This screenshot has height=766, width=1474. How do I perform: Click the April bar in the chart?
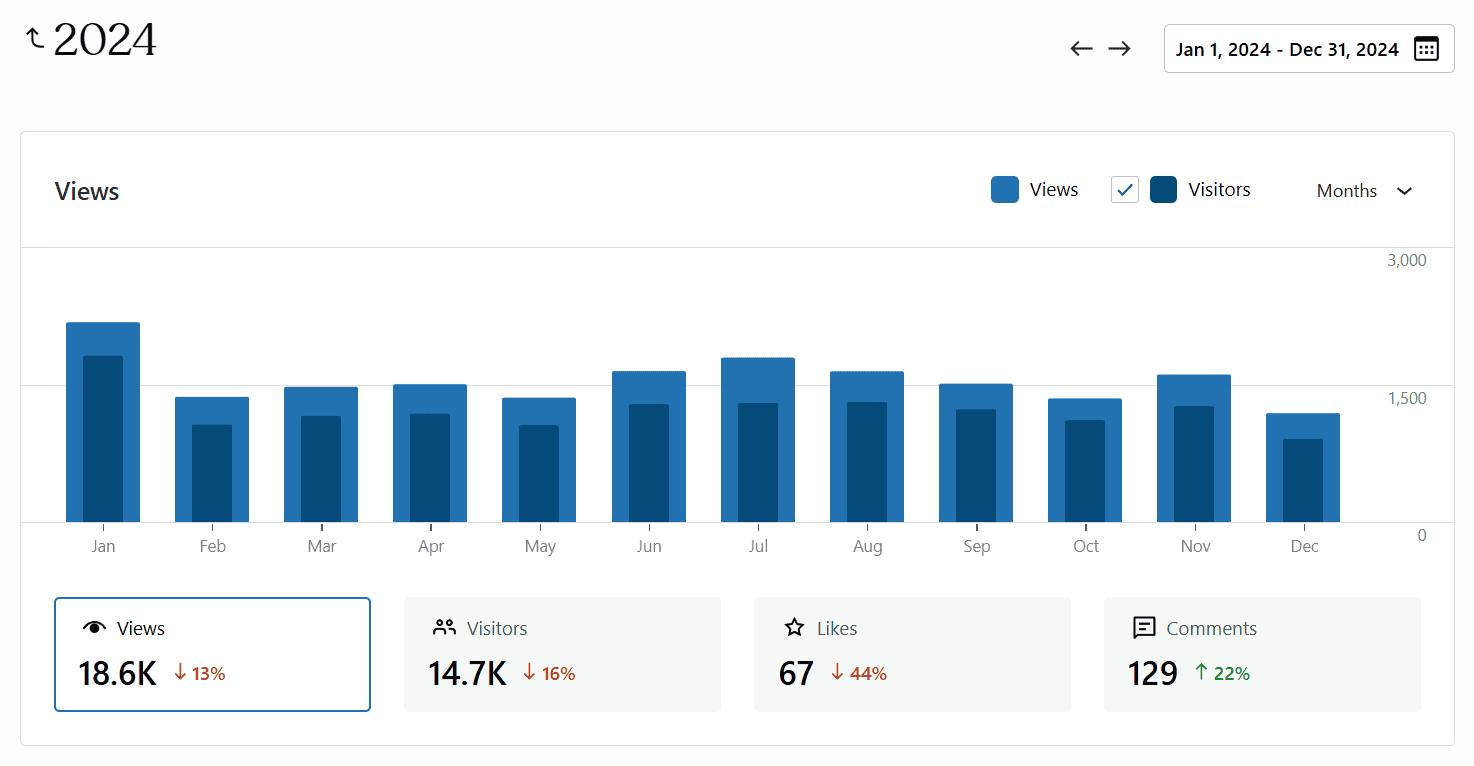[x=430, y=453]
